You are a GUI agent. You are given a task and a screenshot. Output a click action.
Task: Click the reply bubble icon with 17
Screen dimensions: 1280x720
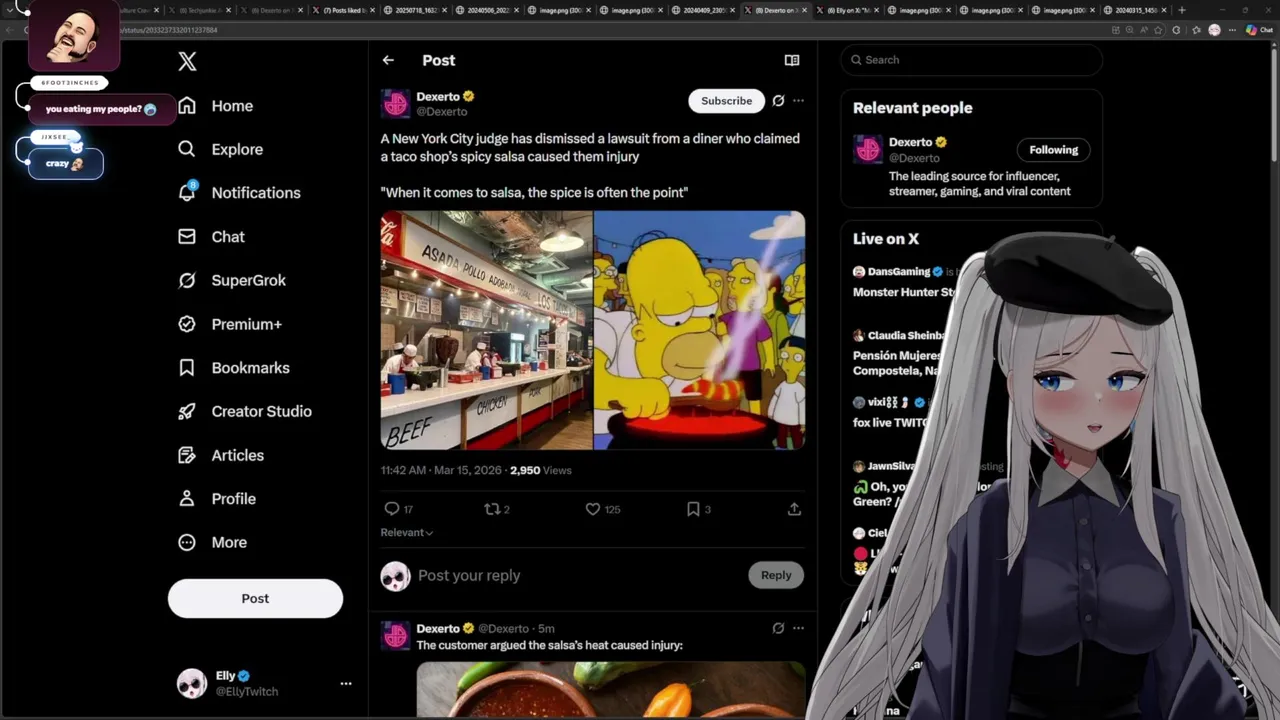392,509
